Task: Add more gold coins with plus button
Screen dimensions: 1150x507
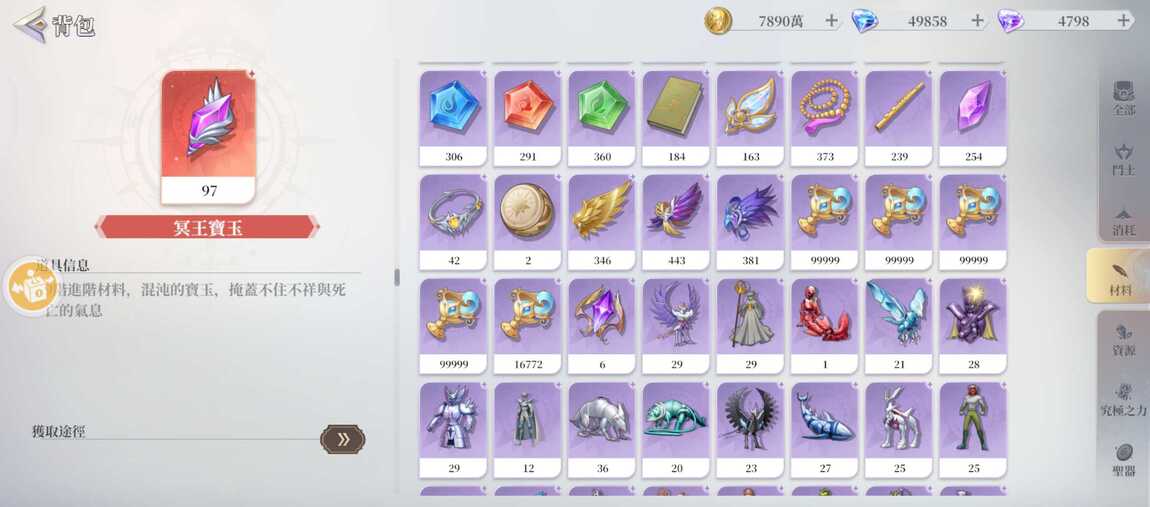Action: [x=831, y=21]
